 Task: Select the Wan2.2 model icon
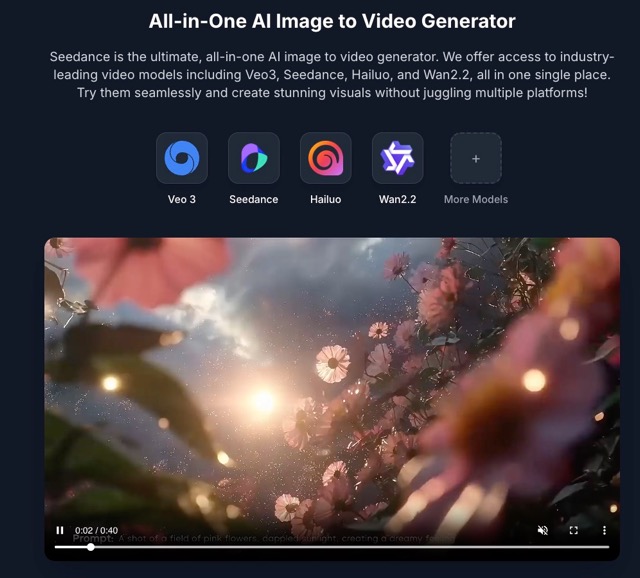[398, 158]
